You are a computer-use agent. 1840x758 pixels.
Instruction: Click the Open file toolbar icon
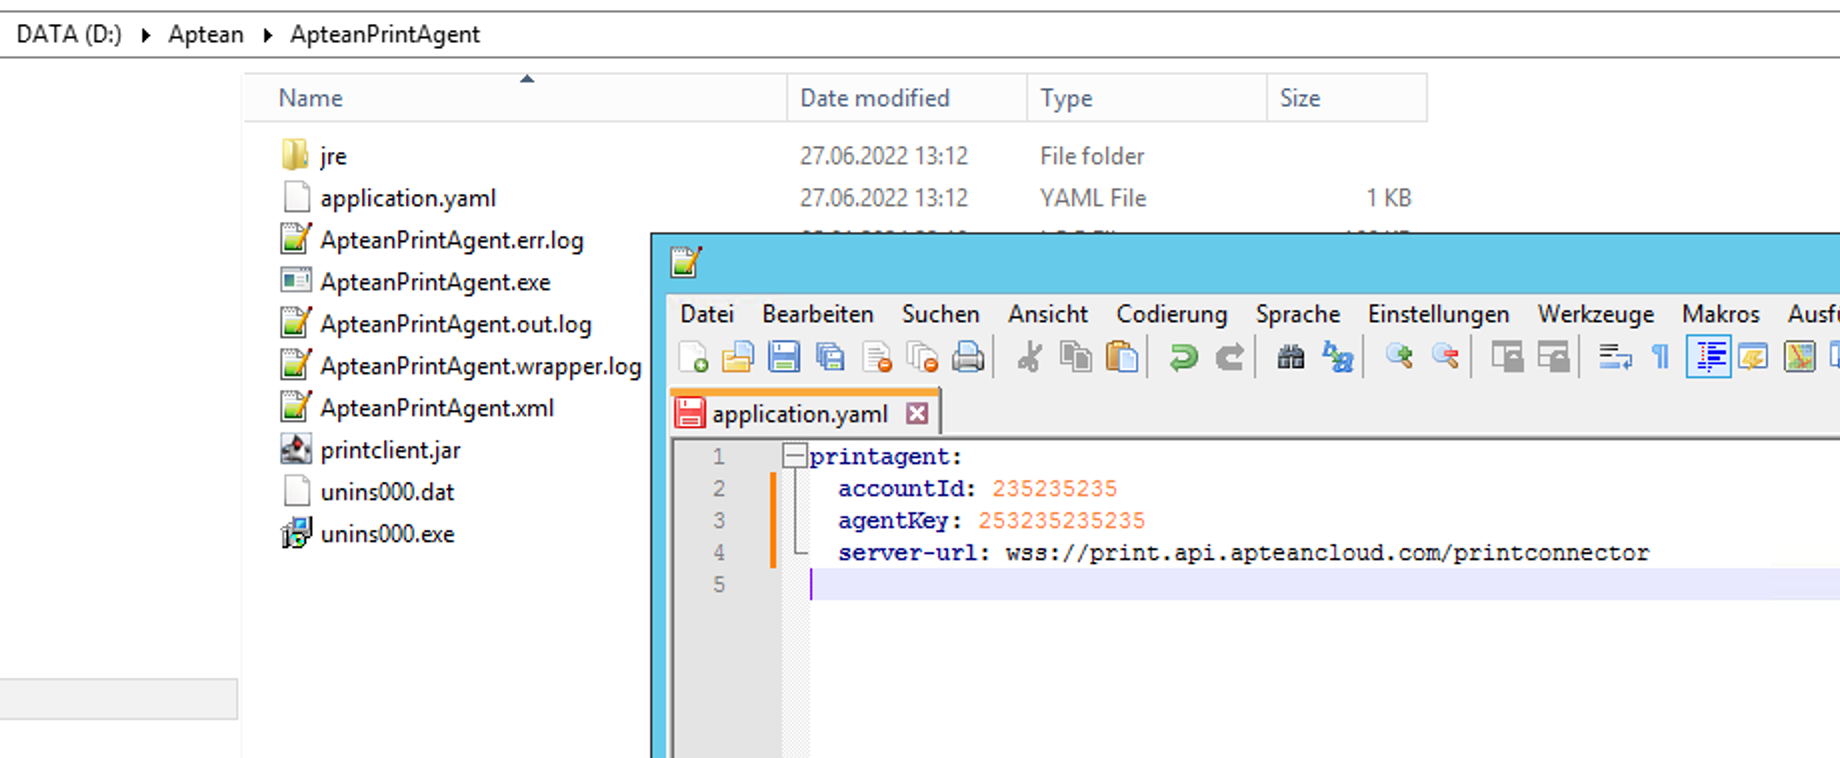(738, 357)
